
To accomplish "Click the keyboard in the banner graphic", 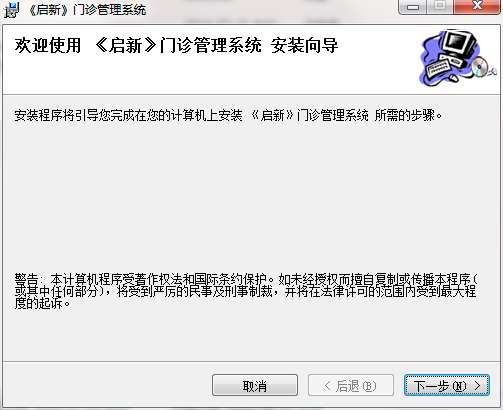I will [x=438, y=67].
